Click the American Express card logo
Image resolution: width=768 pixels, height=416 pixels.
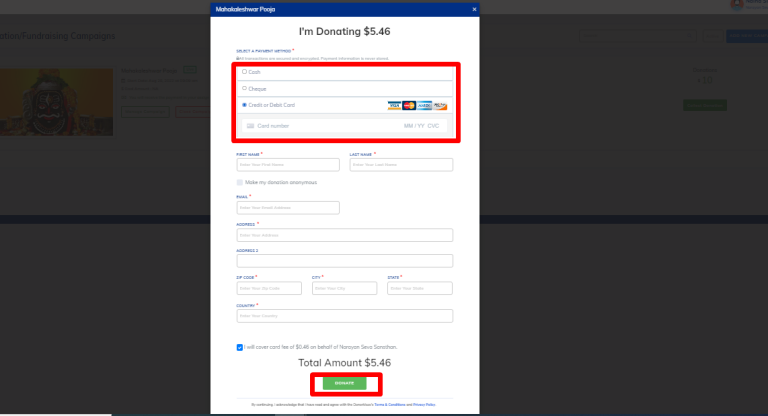[424, 105]
